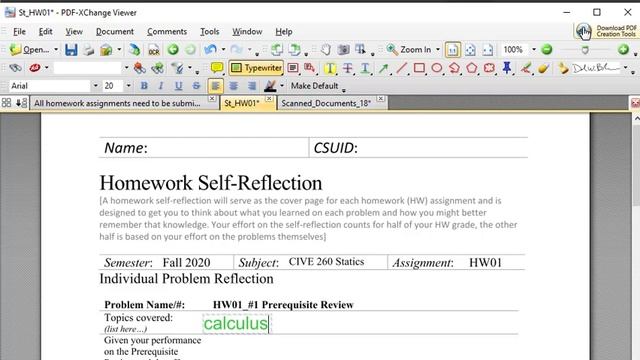Click the Print icon in toolbar
Image resolution: width=640 pixels, height=360 pixels.
click(89, 50)
